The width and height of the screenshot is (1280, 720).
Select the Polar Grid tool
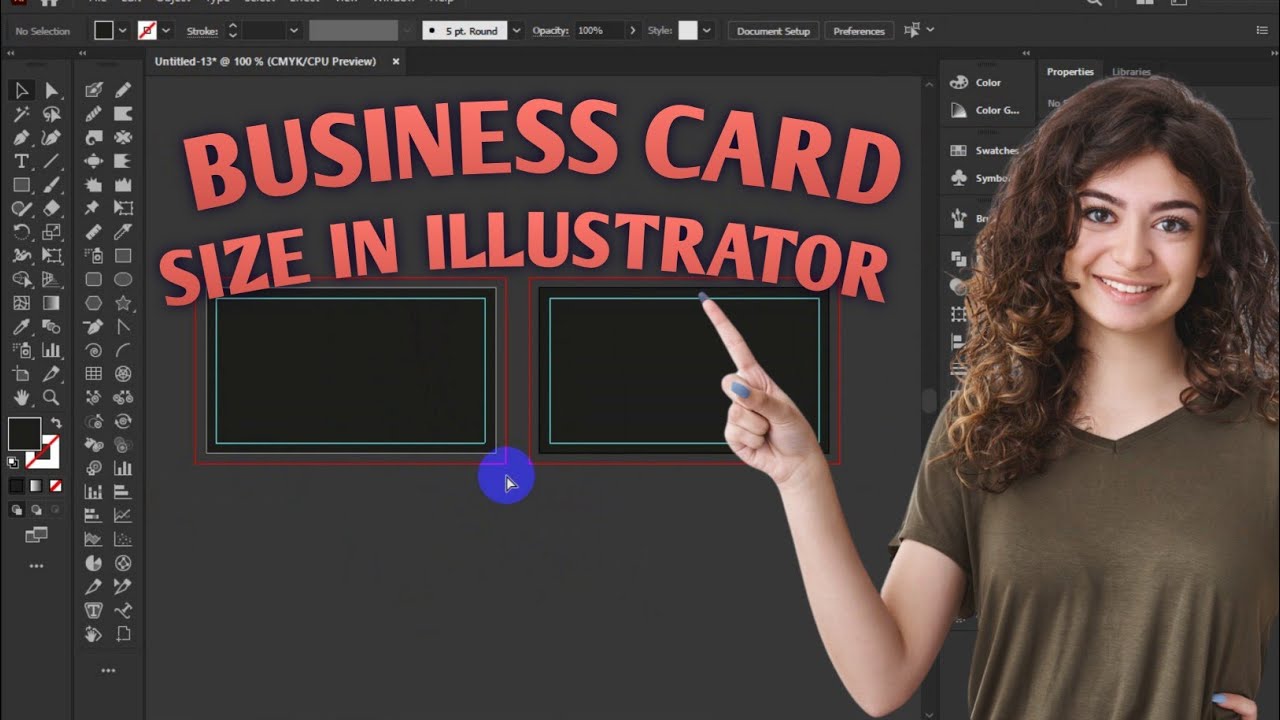[123, 374]
